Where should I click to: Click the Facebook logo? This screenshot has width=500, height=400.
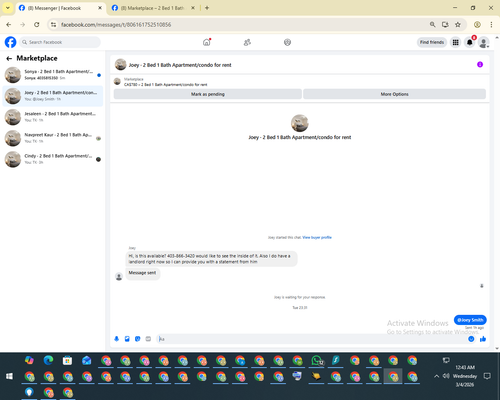point(10,42)
